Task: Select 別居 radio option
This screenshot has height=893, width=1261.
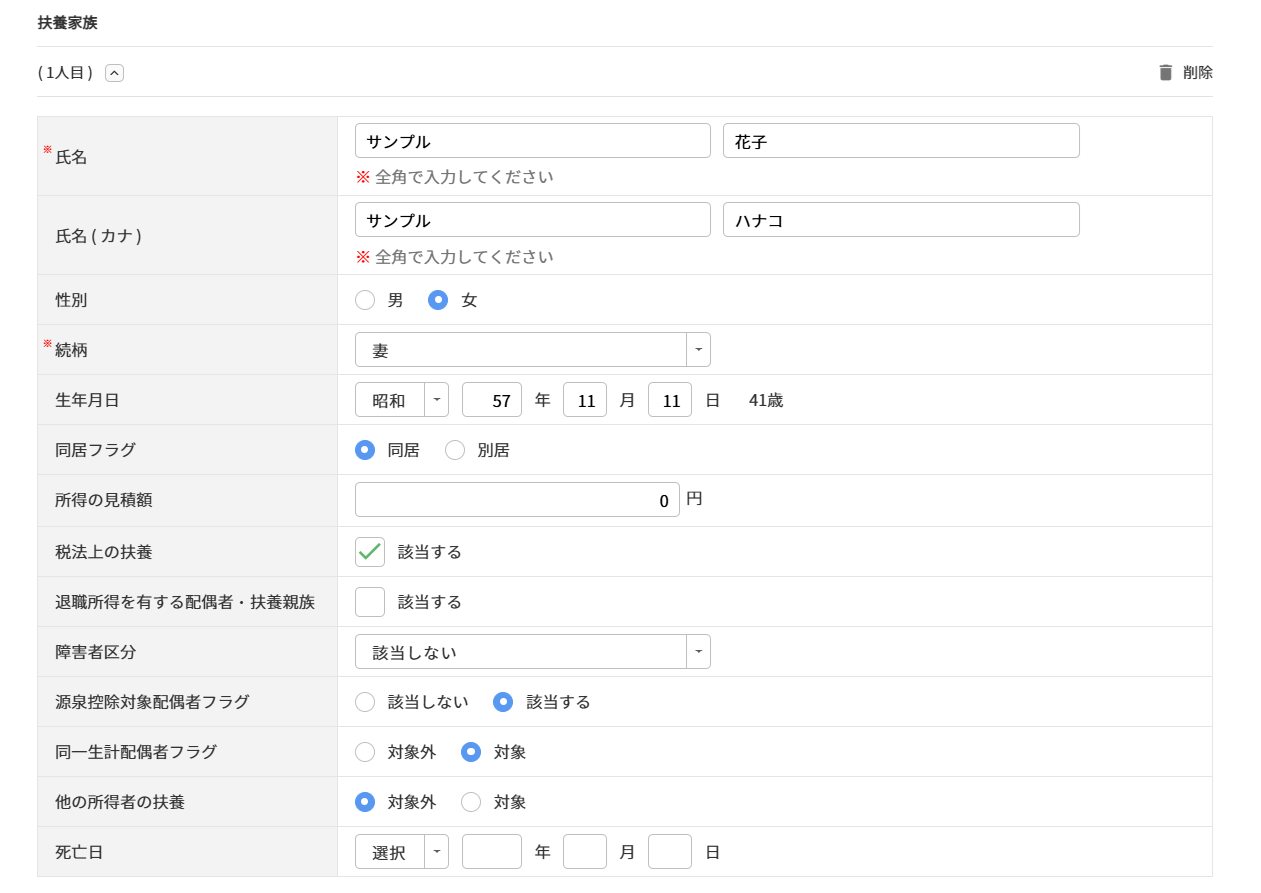Action: click(x=455, y=450)
